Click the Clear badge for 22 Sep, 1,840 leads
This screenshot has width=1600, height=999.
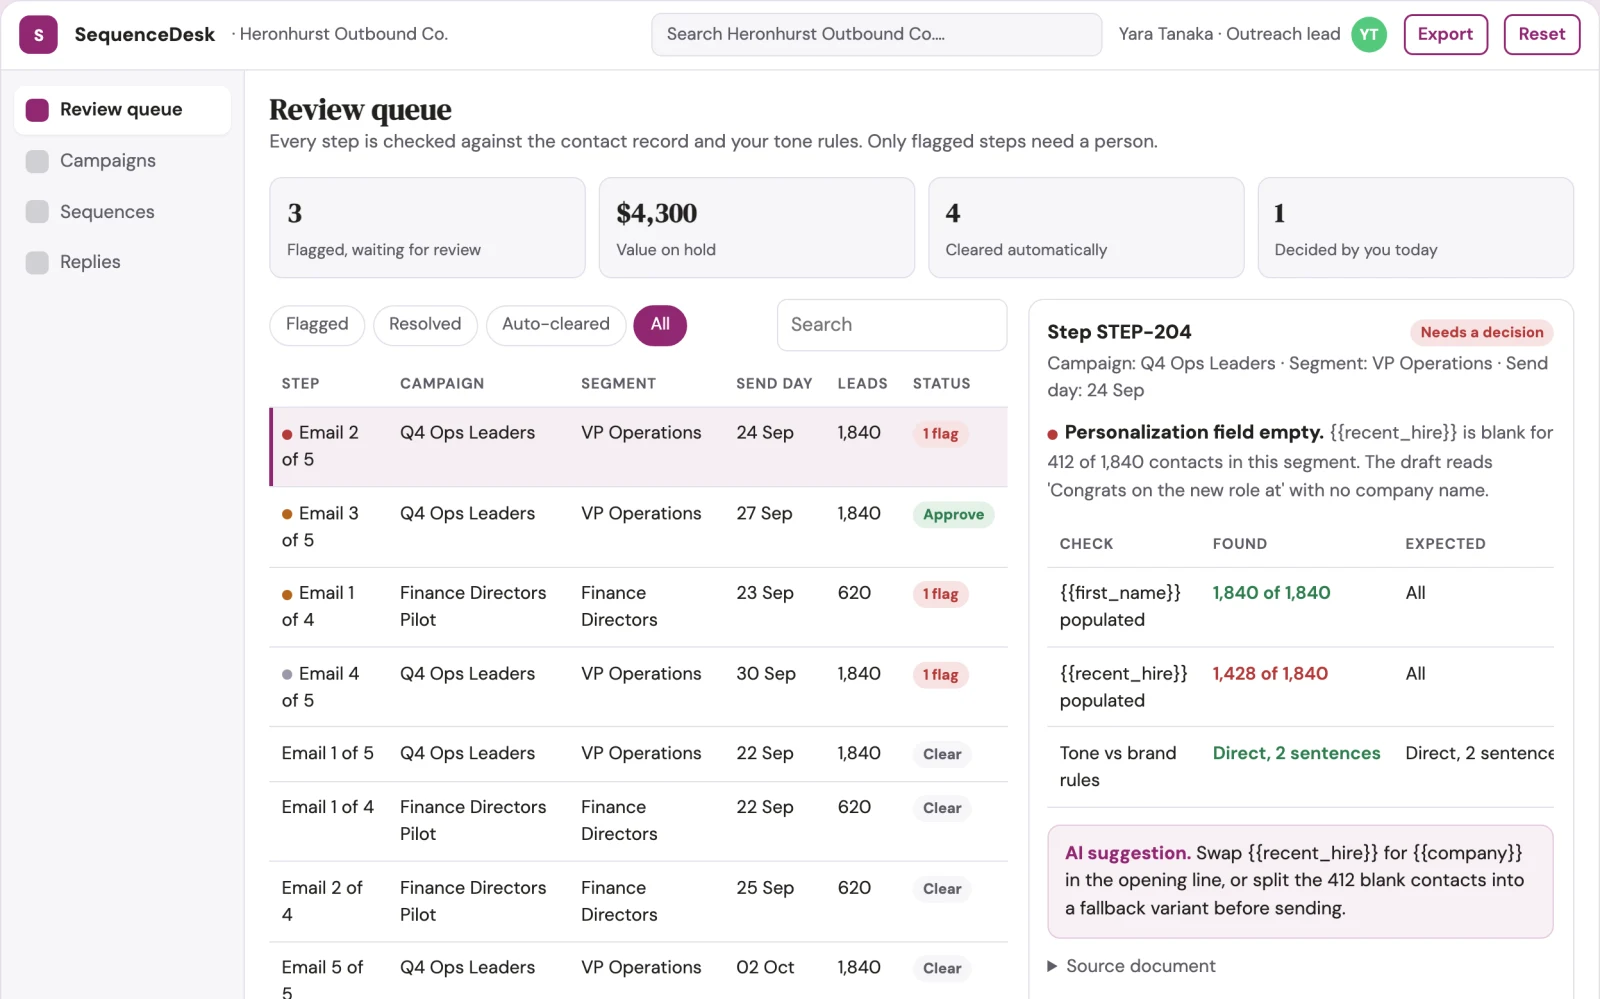click(942, 754)
